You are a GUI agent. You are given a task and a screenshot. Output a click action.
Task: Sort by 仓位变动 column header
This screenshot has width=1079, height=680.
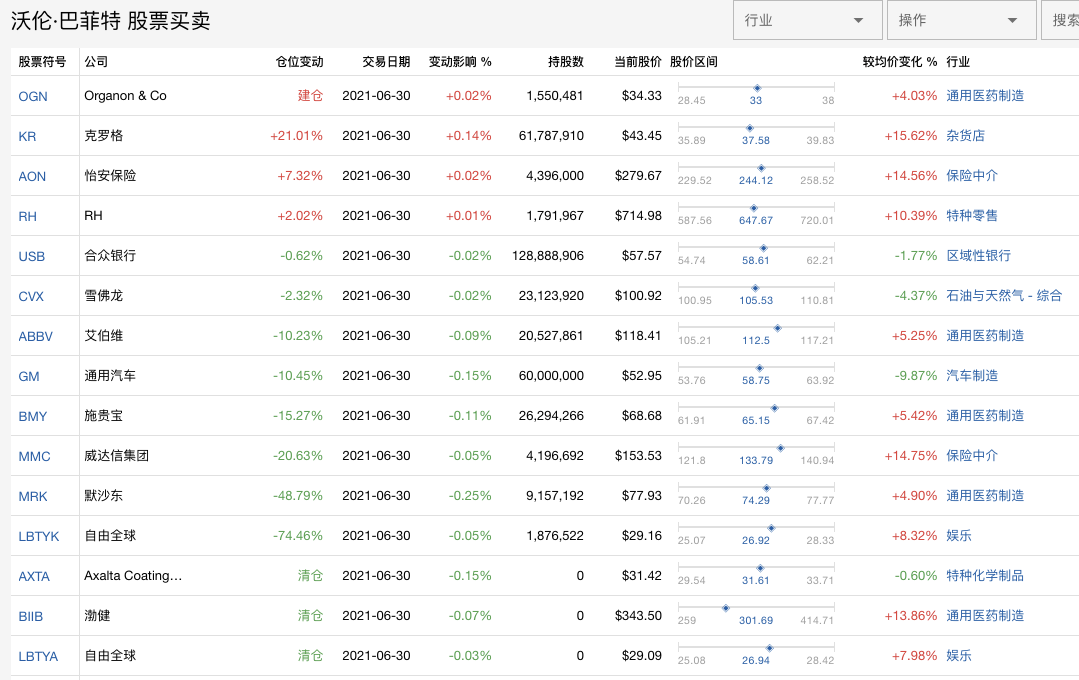click(299, 62)
